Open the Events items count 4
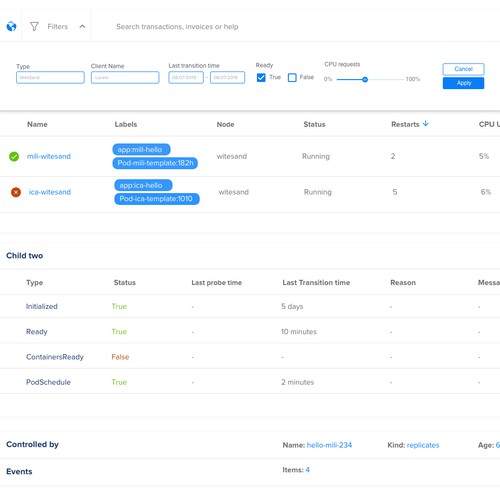Screen dimensions: 500x500 pos(307,470)
